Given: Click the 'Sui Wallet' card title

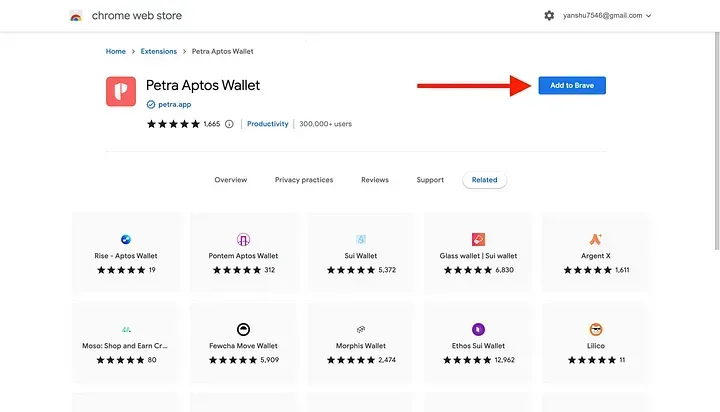Looking at the screenshot, I should pyautogui.click(x=361, y=256).
